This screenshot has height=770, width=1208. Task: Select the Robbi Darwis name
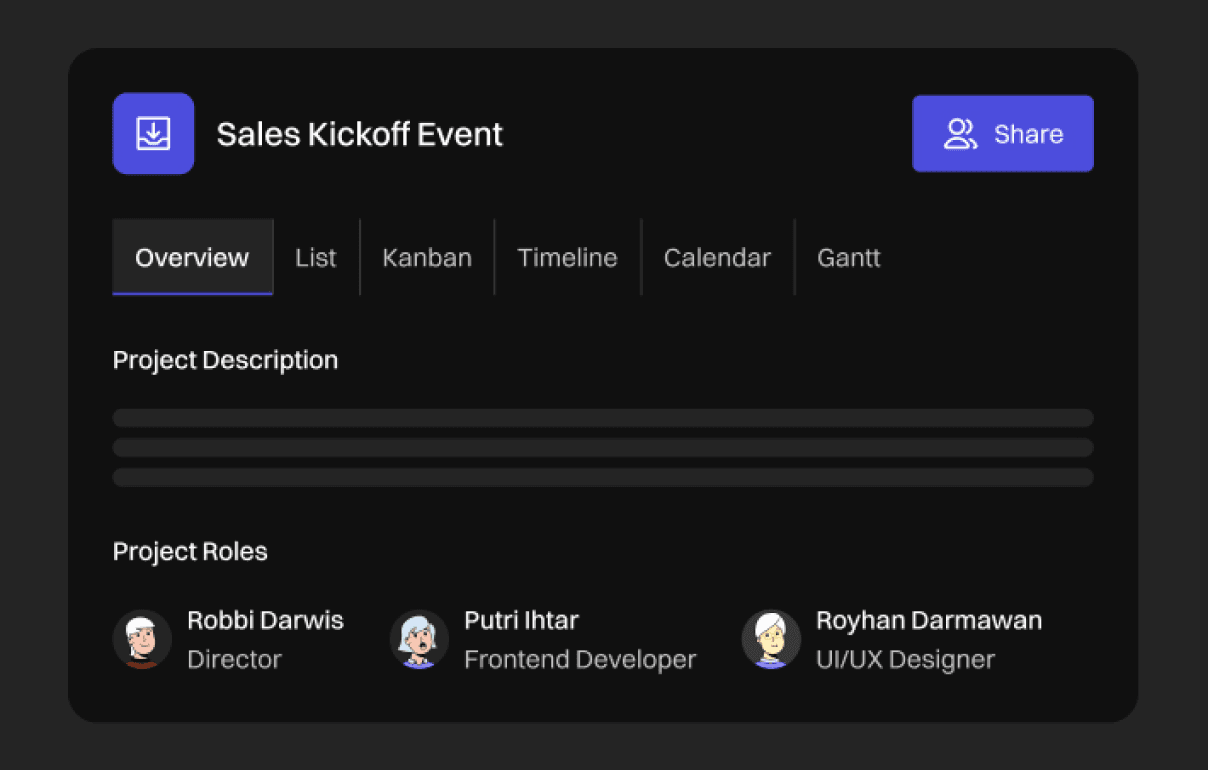(265, 620)
